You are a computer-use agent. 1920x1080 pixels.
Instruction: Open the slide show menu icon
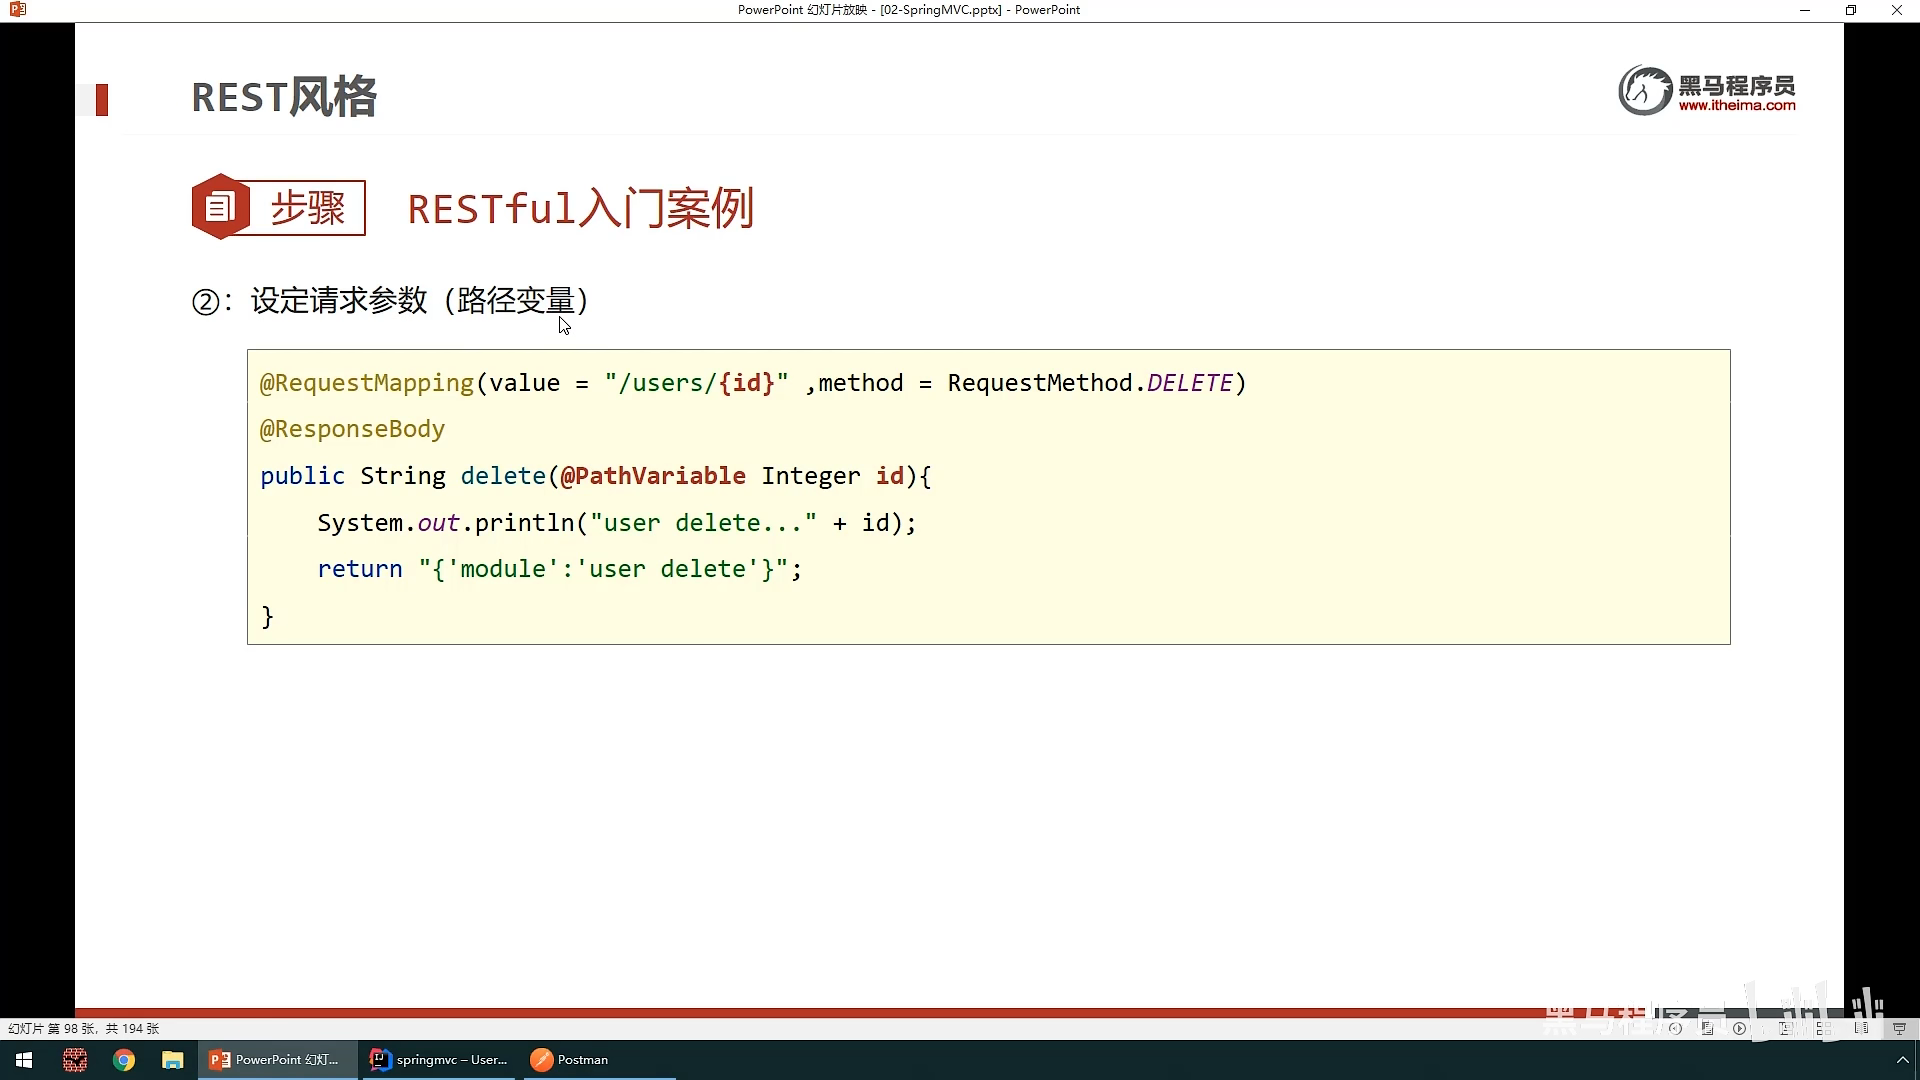pos(1707,1028)
